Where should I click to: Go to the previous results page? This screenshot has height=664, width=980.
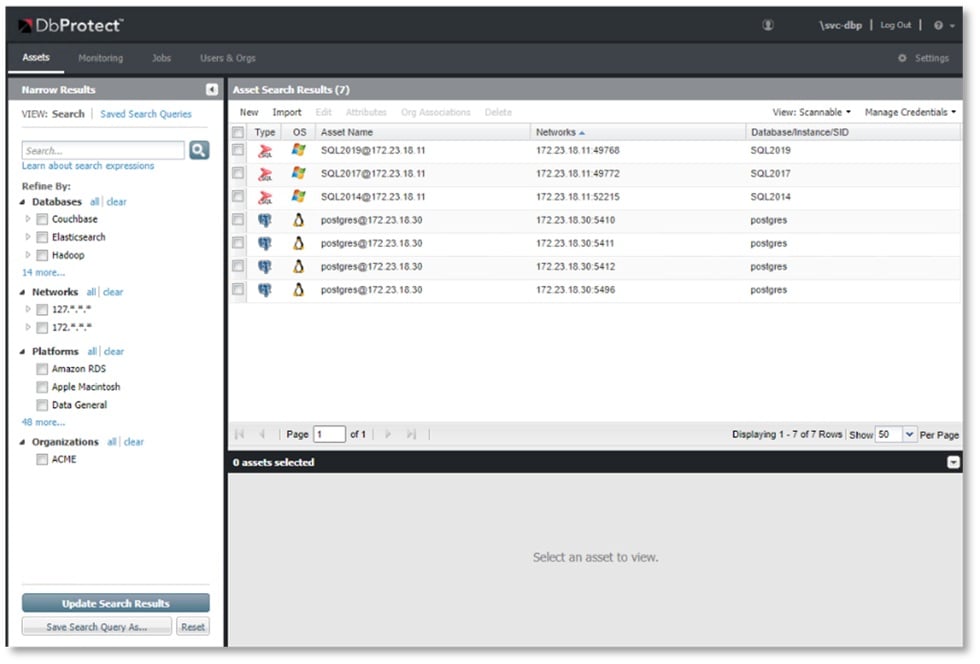262,434
